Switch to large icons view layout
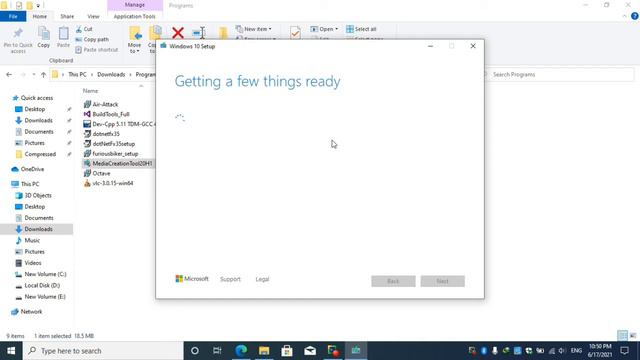This screenshot has height=360, width=640. point(633,336)
